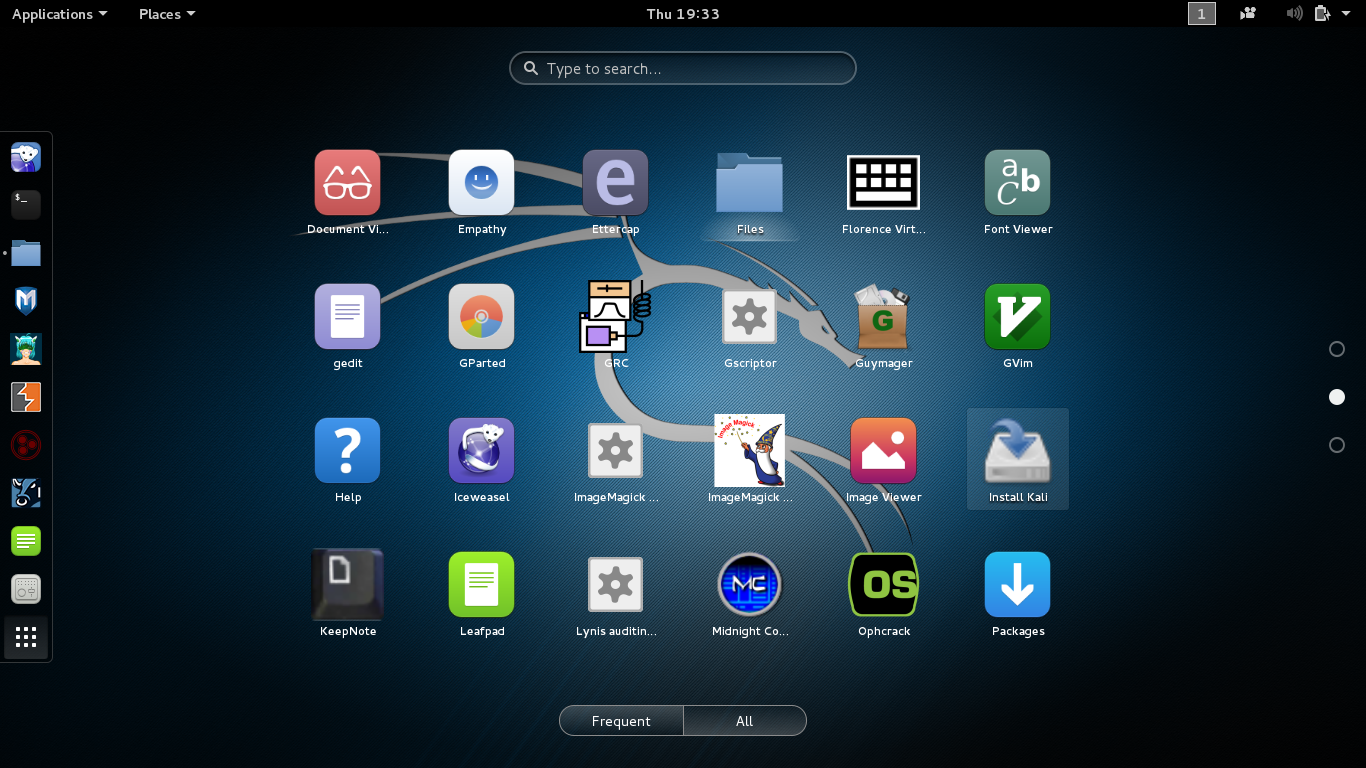1366x768 pixels.
Task: Launch Armitage from the dock
Action: (26, 349)
